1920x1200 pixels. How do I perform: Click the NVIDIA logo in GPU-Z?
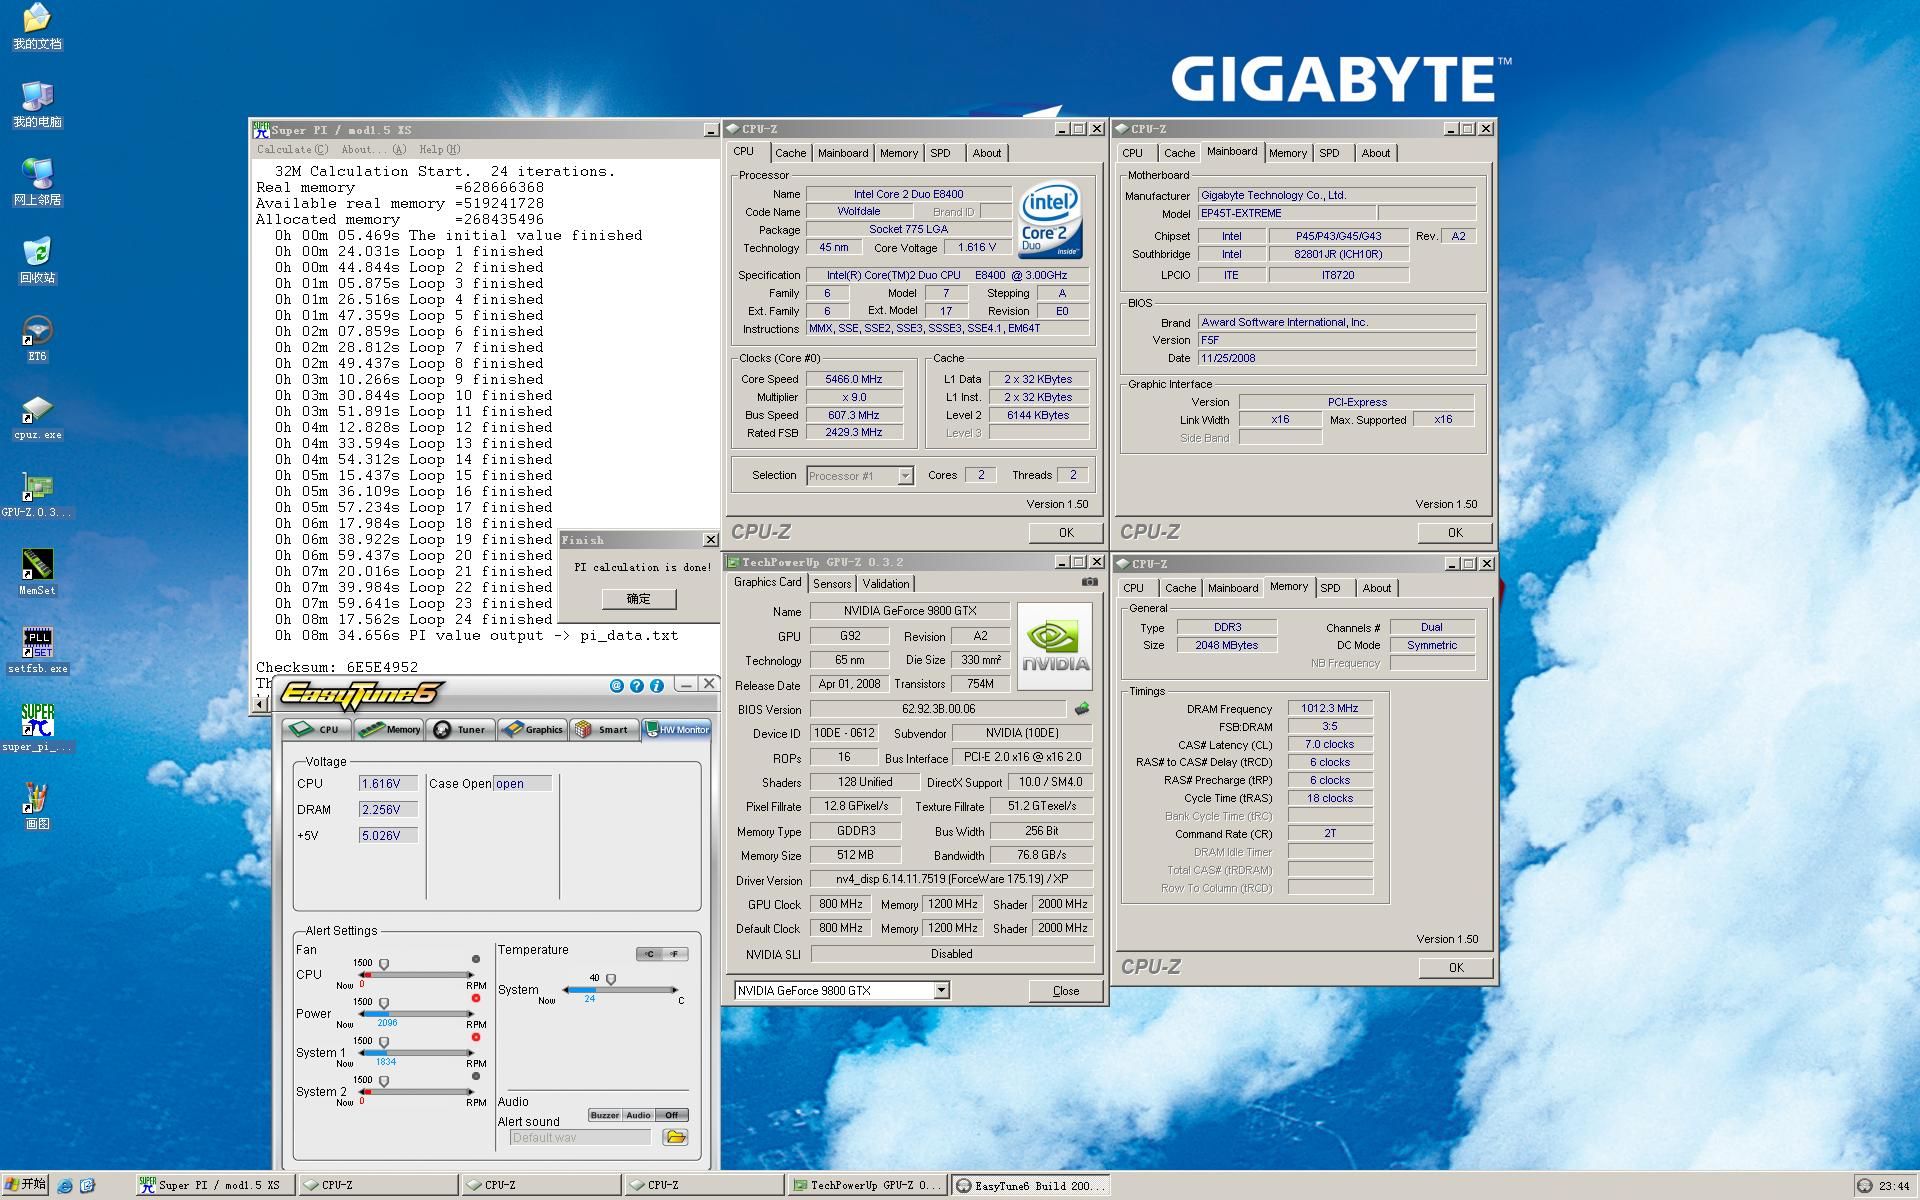1055,647
